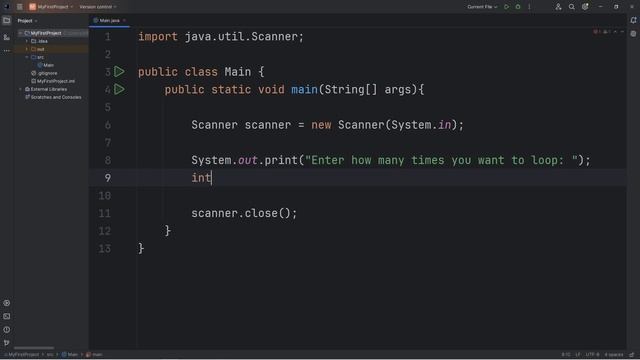Image resolution: width=640 pixels, height=360 pixels.
Task: Open the Current File run configuration dropdown
Action: pyautogui.click(x=482, y=7)
